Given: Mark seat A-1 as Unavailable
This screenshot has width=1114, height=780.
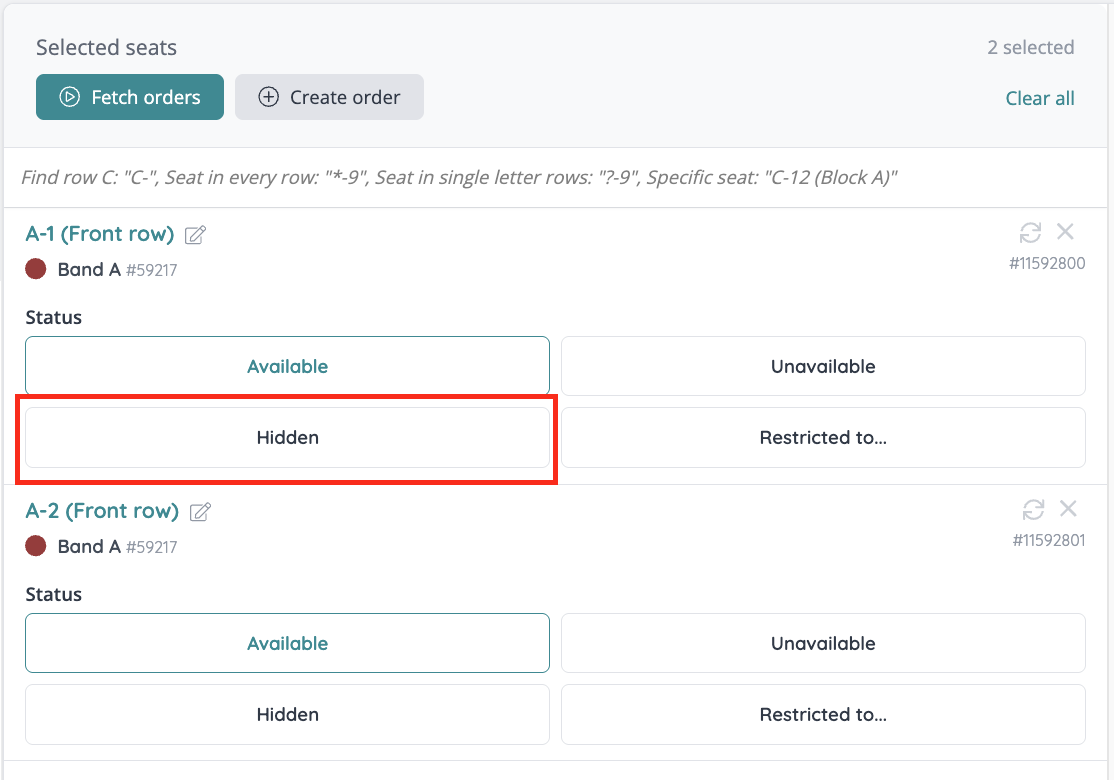Looking at the screenshot, I should [x=823, y=366].
